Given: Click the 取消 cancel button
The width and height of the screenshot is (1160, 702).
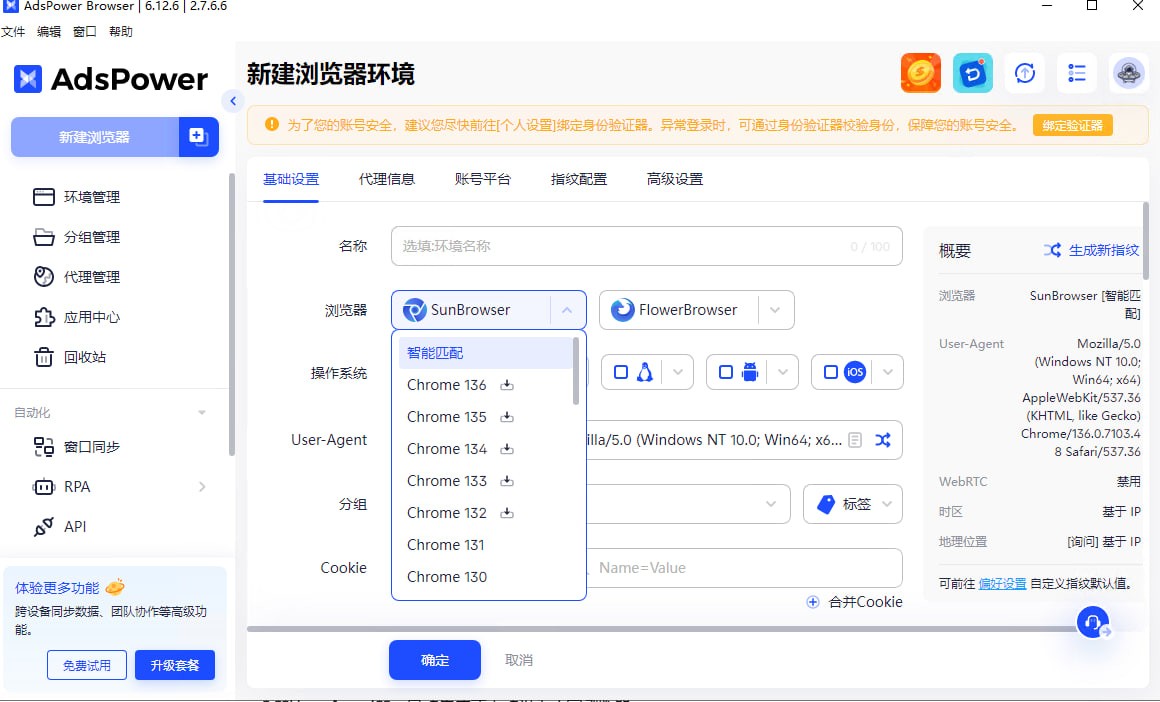Looking at the screenshot, I should point(519,660).
